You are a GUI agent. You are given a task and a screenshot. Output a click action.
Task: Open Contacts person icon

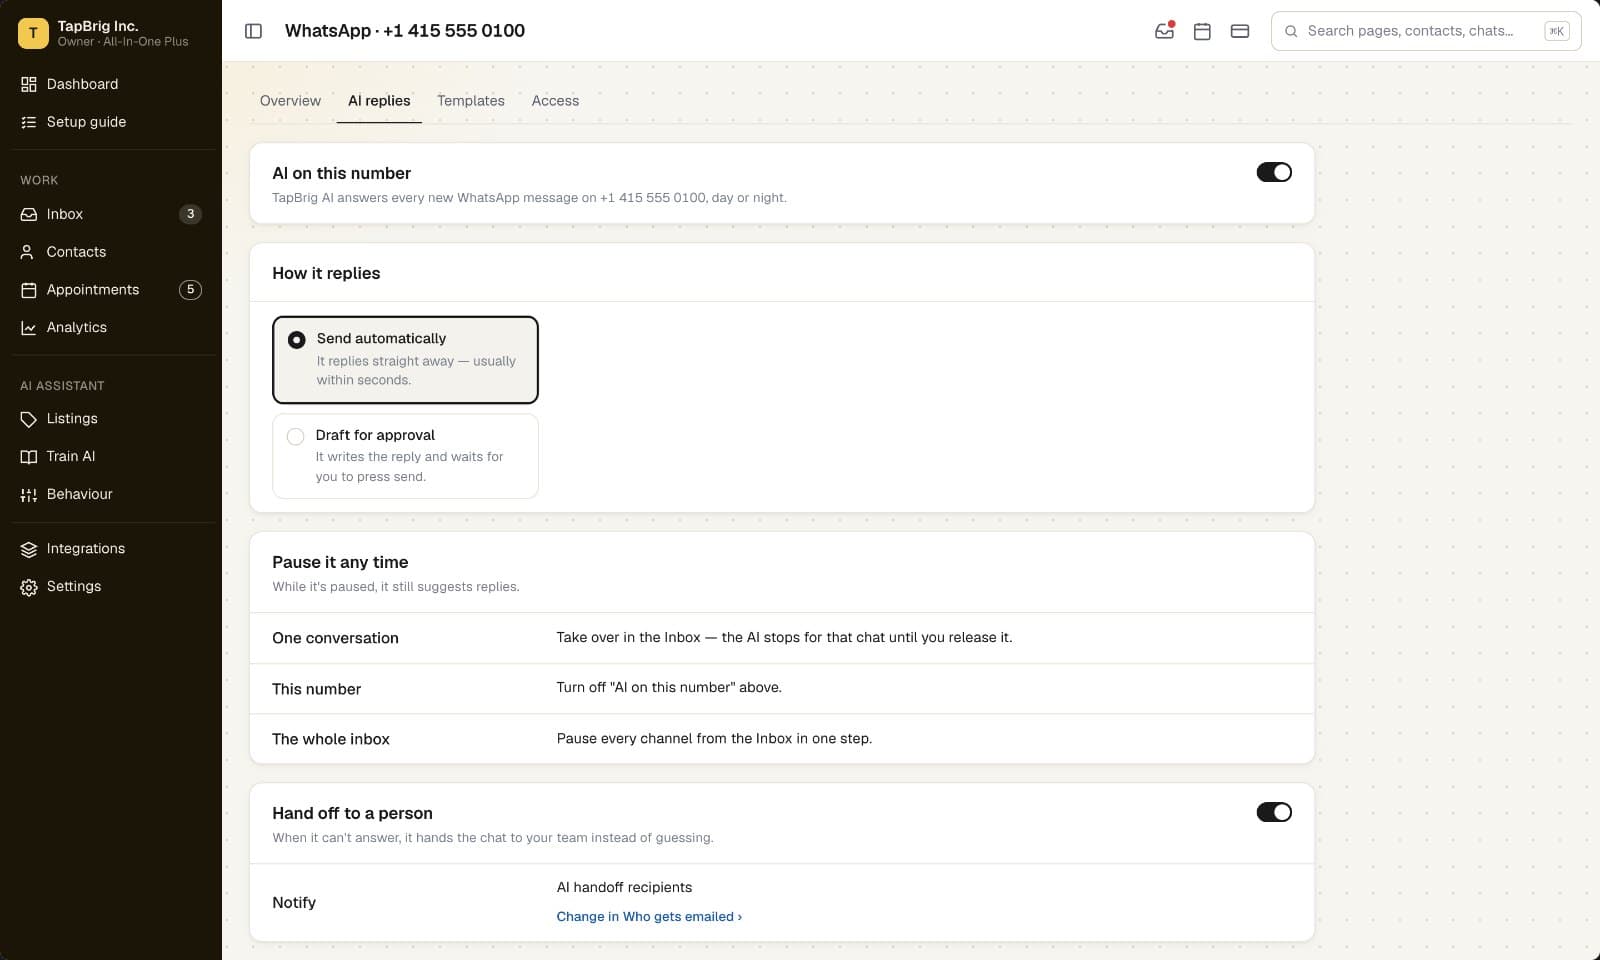(x=29, y=252)
